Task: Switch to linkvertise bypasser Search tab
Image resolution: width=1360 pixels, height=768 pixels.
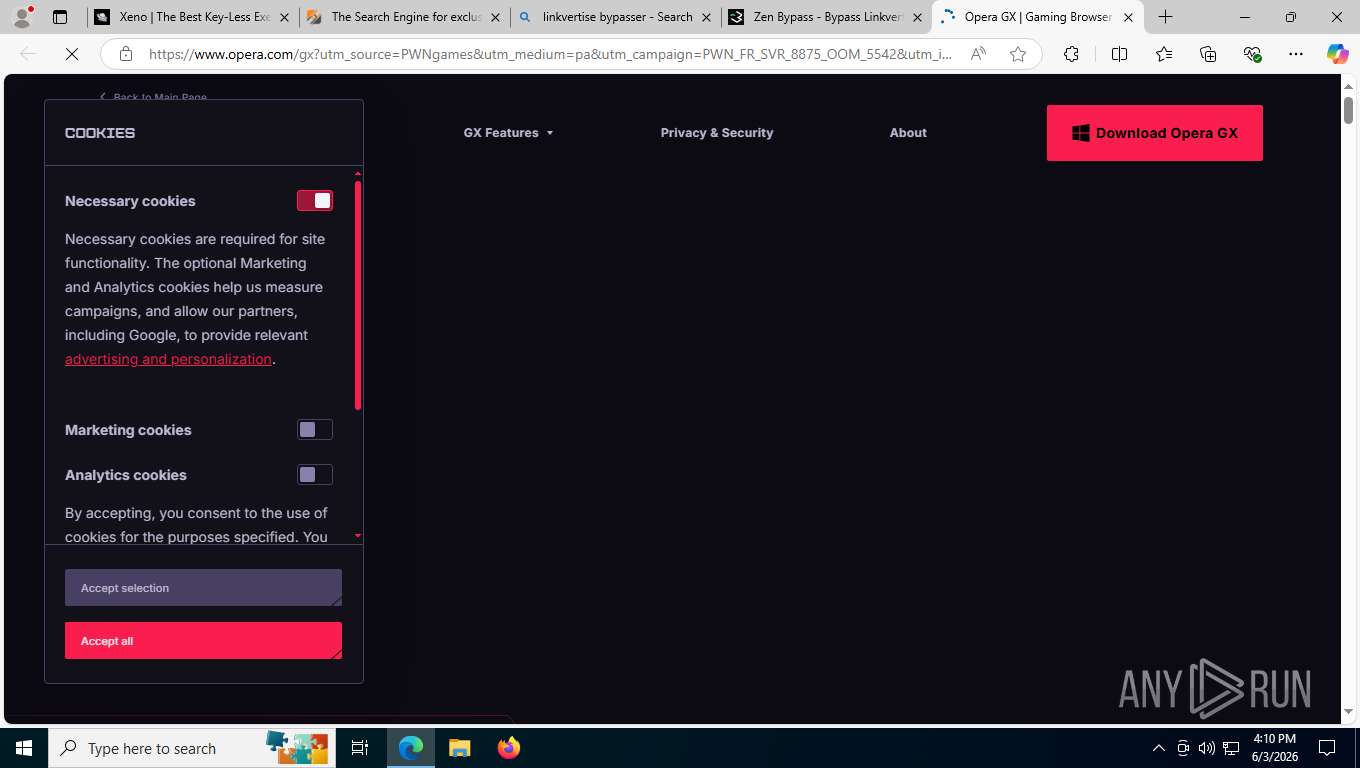Action: (617, 17)
